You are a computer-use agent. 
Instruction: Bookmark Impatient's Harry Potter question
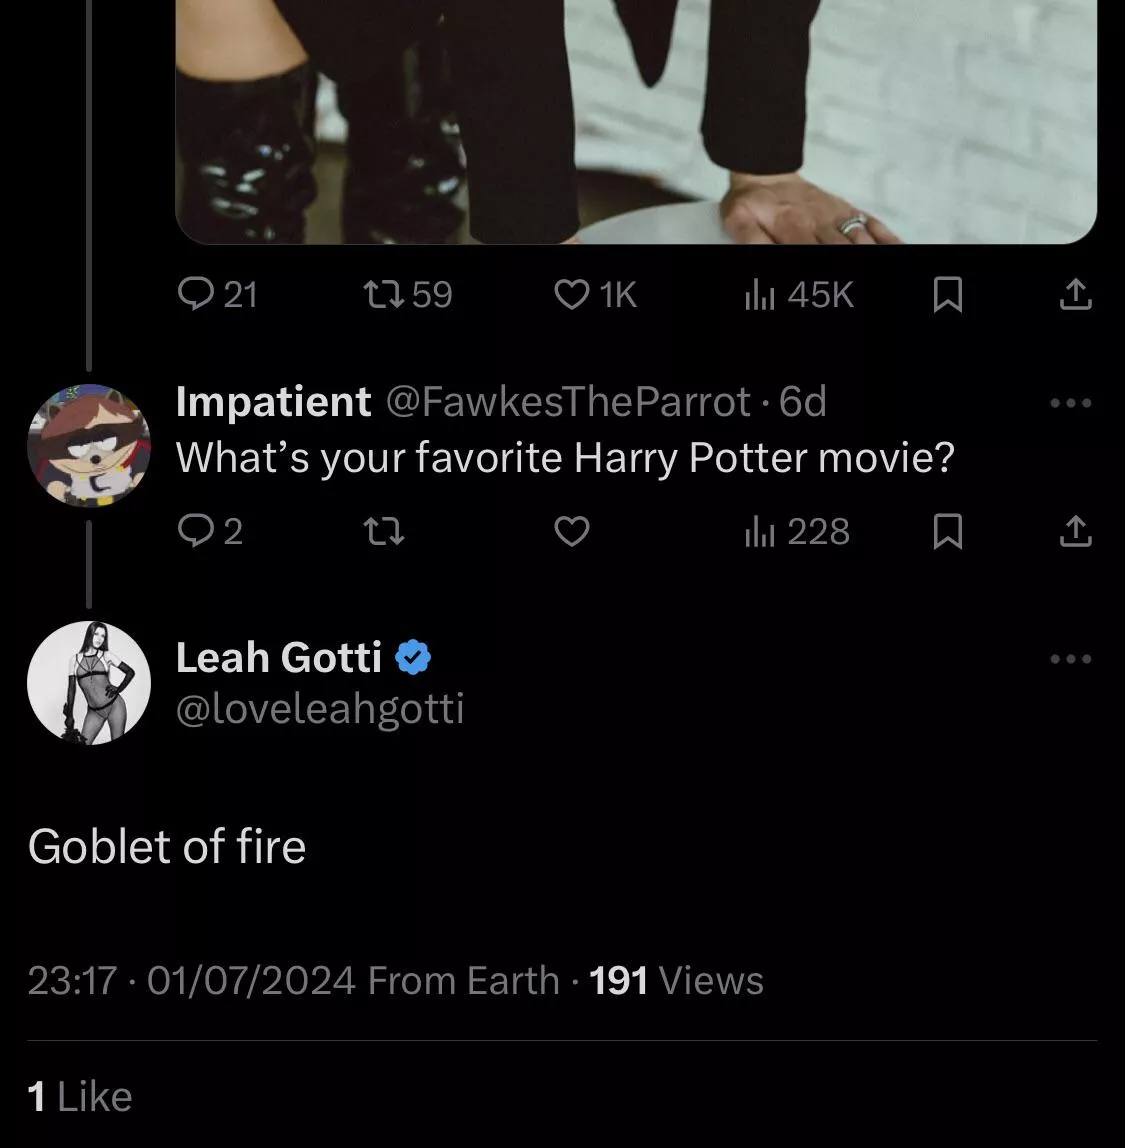point(947,531)
